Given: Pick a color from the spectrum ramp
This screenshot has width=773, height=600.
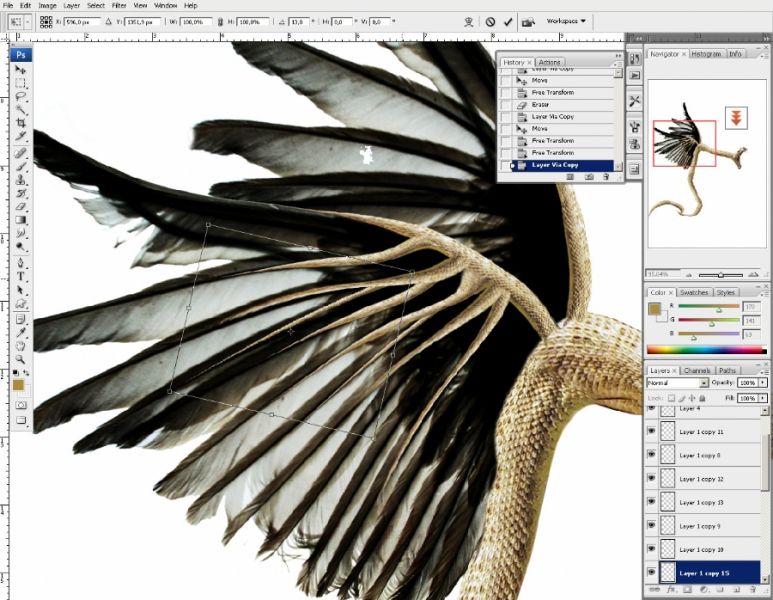Looking at the screenshot, I should [x=707, y=350].
